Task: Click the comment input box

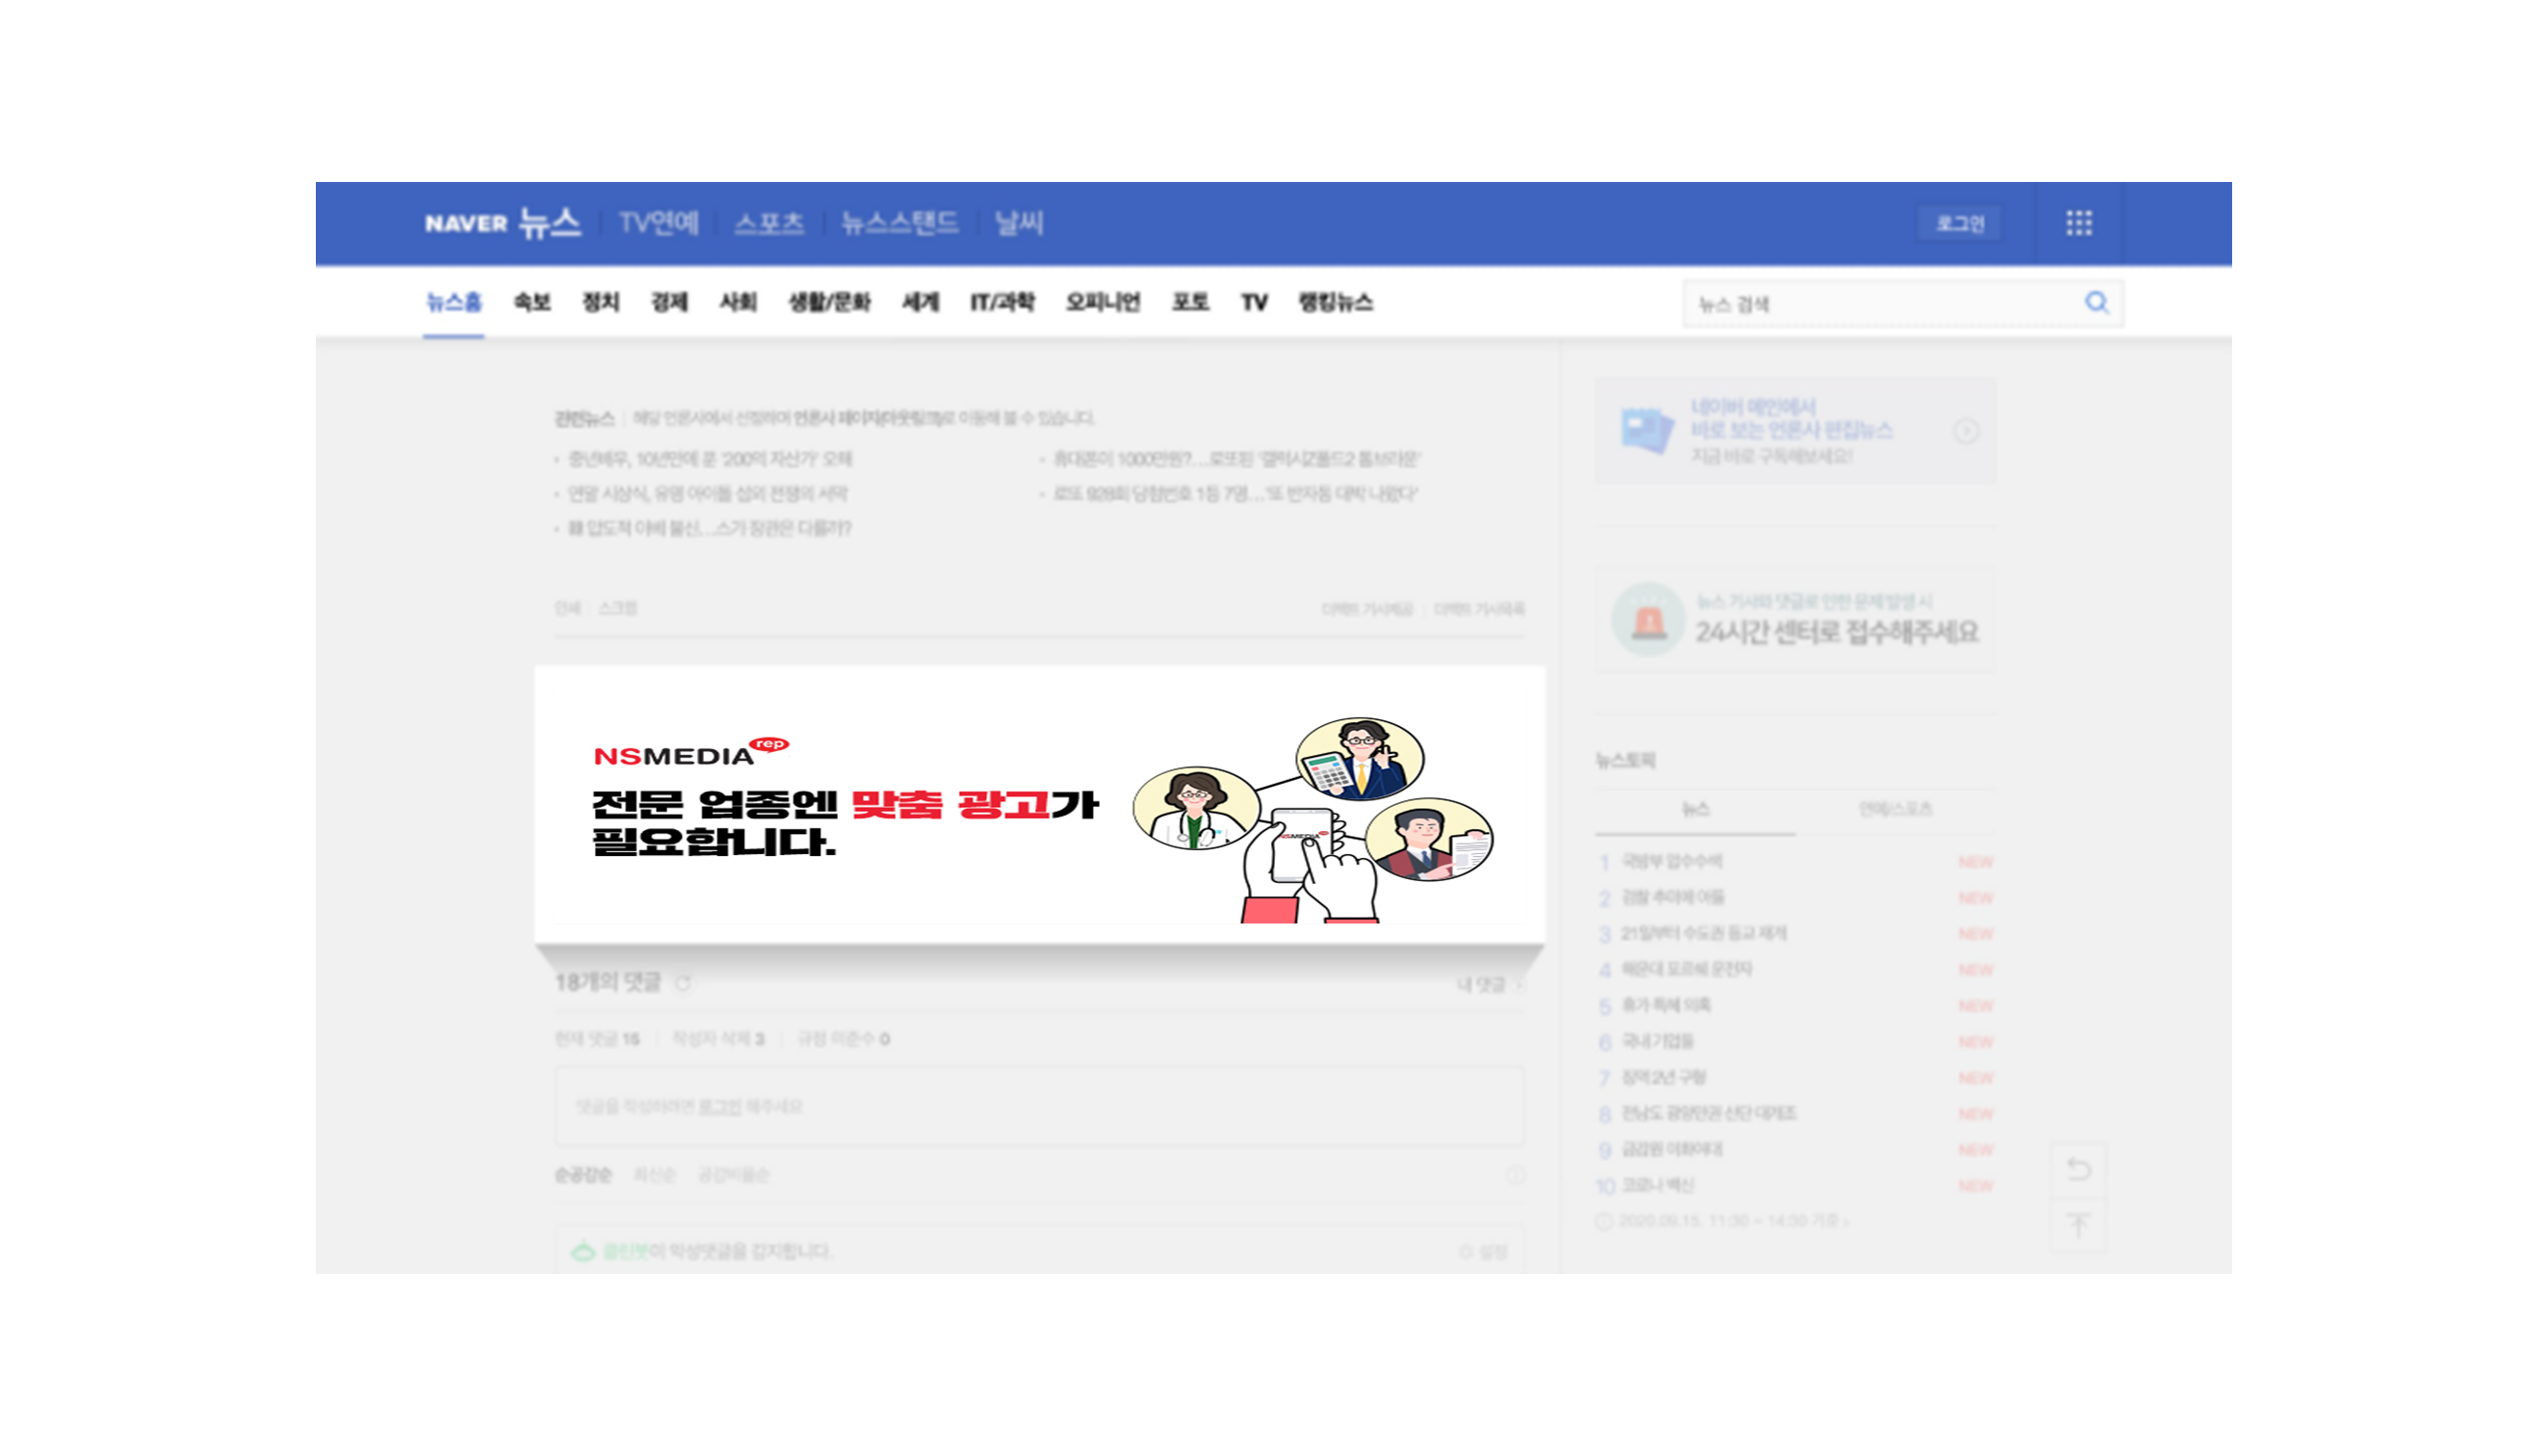Action: [x=1039, y=1106]
